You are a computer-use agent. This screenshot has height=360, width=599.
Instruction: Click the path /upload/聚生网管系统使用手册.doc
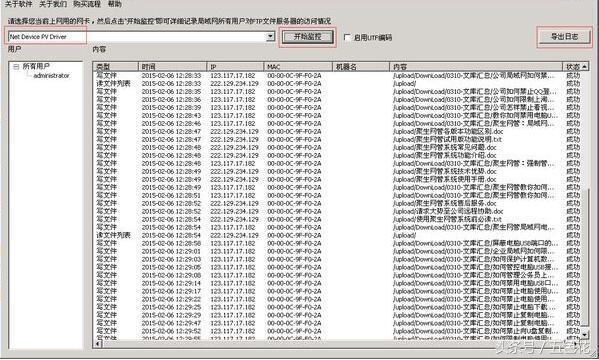(445, 180)
